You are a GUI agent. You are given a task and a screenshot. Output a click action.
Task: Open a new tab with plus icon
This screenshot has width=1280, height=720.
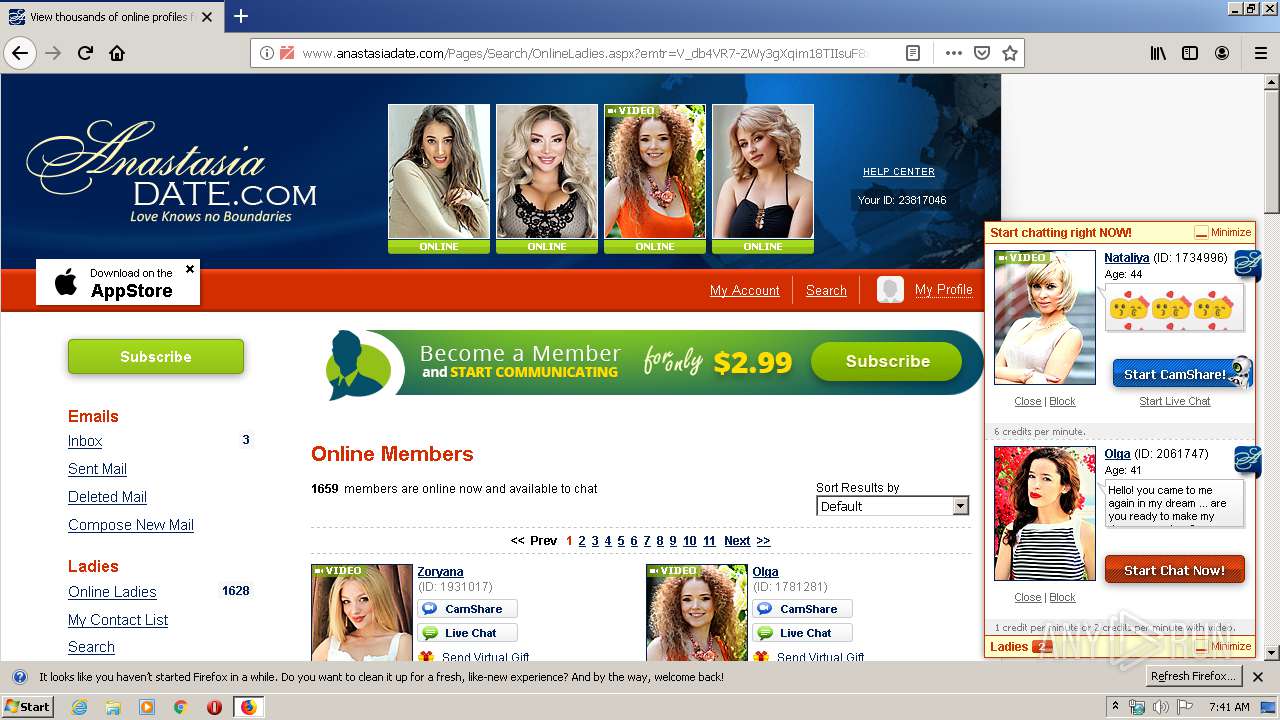point(241,16)
